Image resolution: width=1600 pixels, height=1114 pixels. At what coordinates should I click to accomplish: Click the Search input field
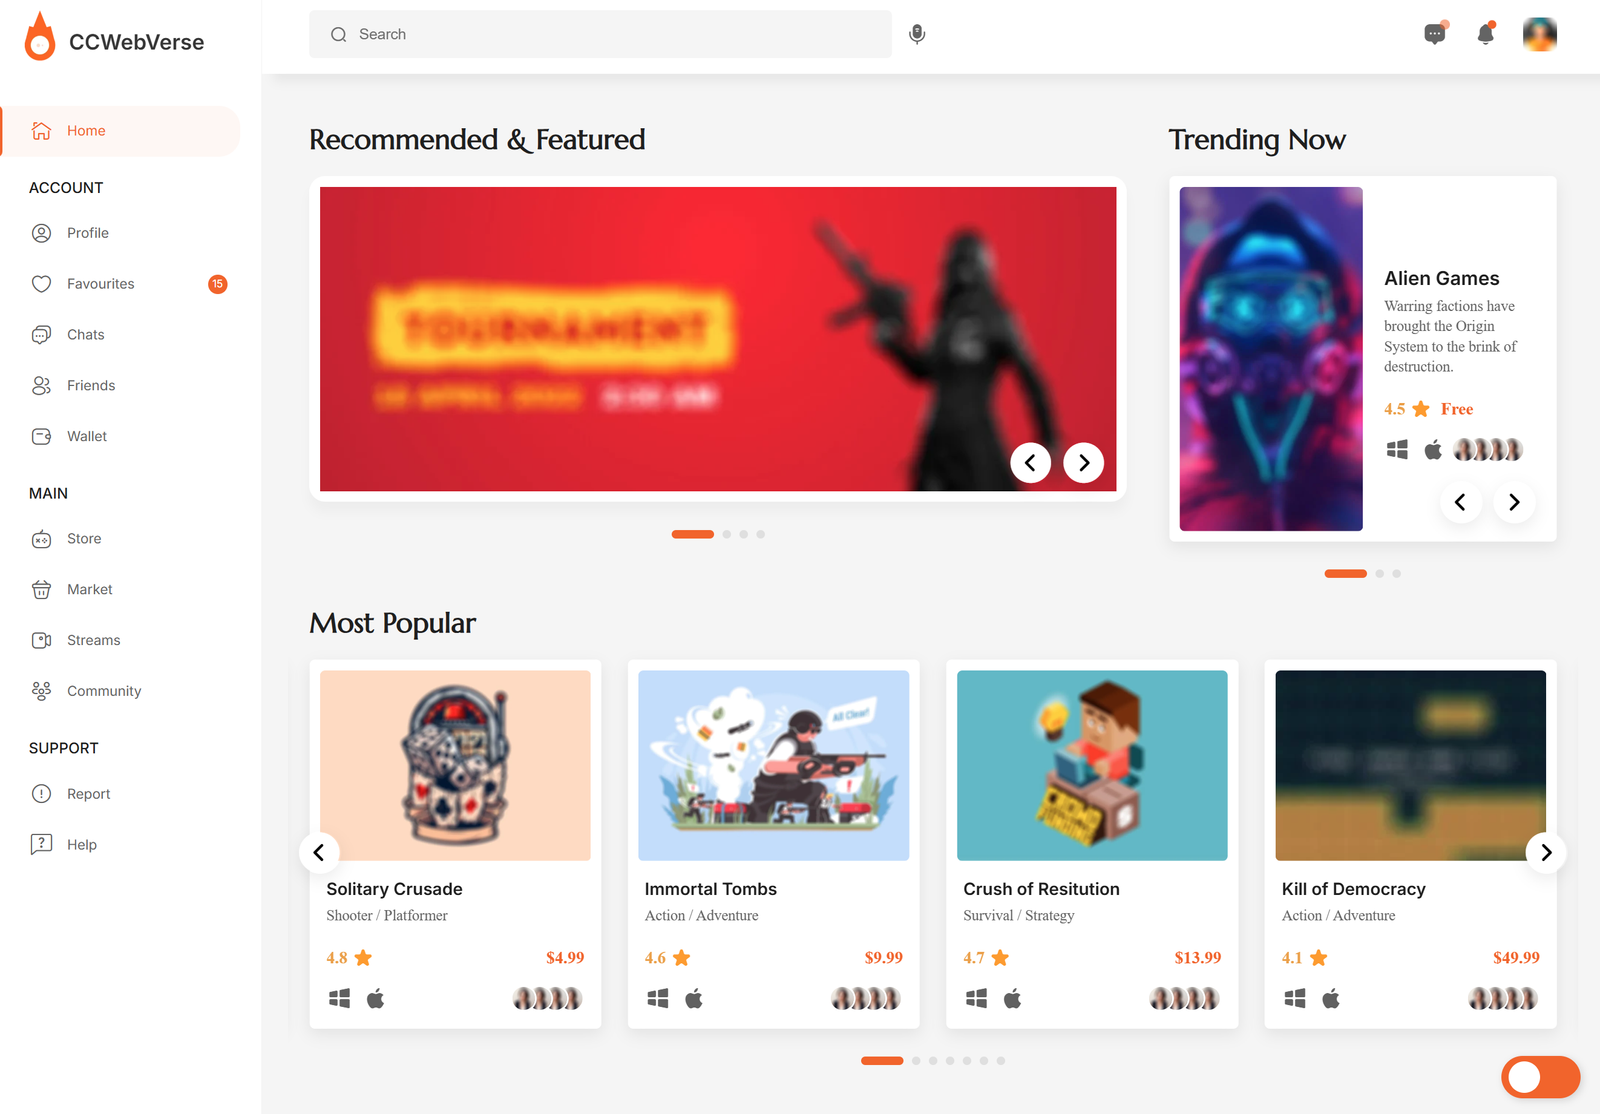point(600,34)
